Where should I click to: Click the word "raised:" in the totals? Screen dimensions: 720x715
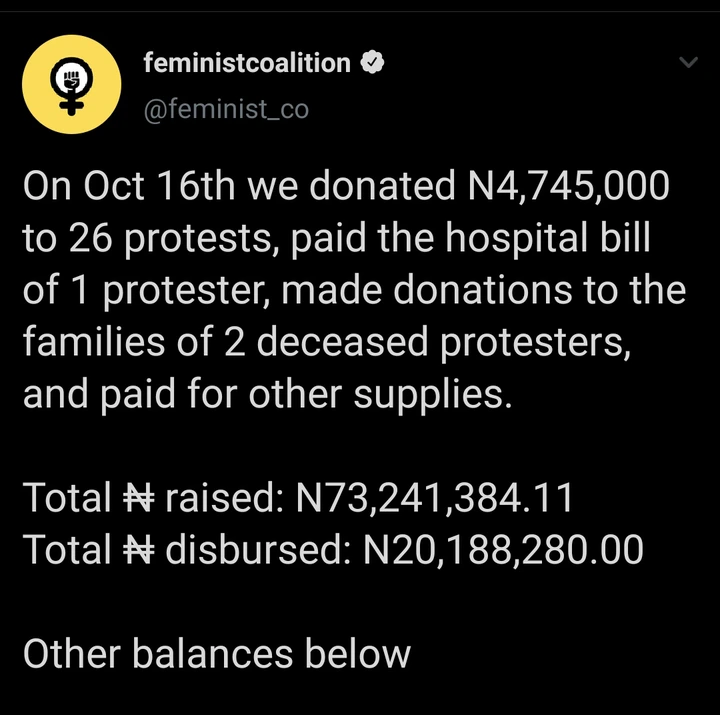pos(221,498)
